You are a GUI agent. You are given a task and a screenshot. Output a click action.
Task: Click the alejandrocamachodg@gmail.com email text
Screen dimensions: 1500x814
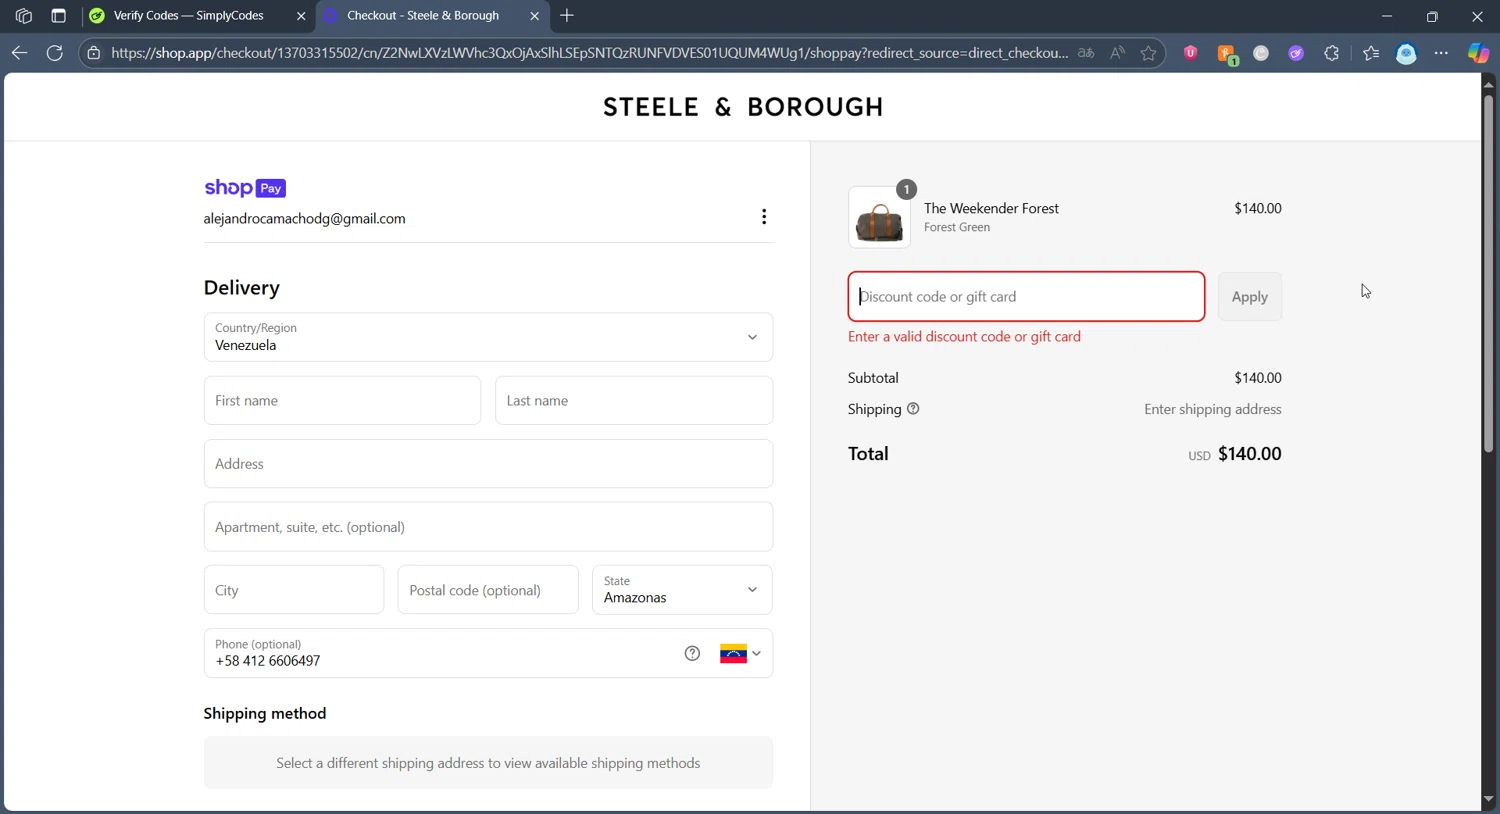point(305,219)
